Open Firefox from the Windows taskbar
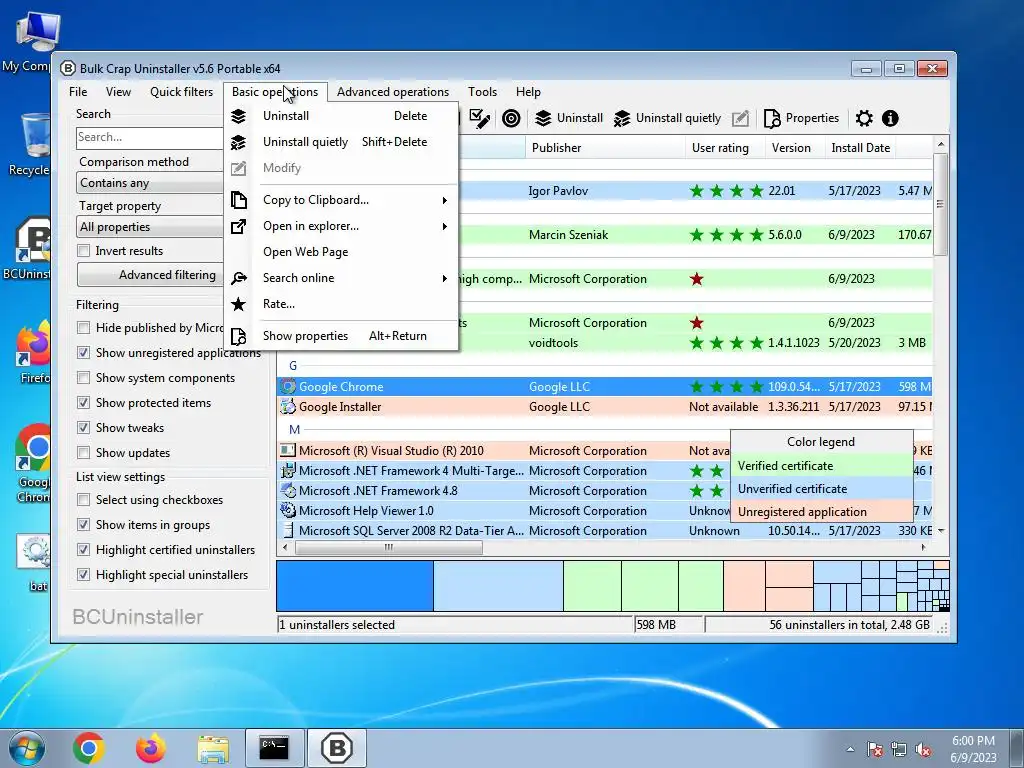The height and width of the screenshot is (768, 1024). 151,748
